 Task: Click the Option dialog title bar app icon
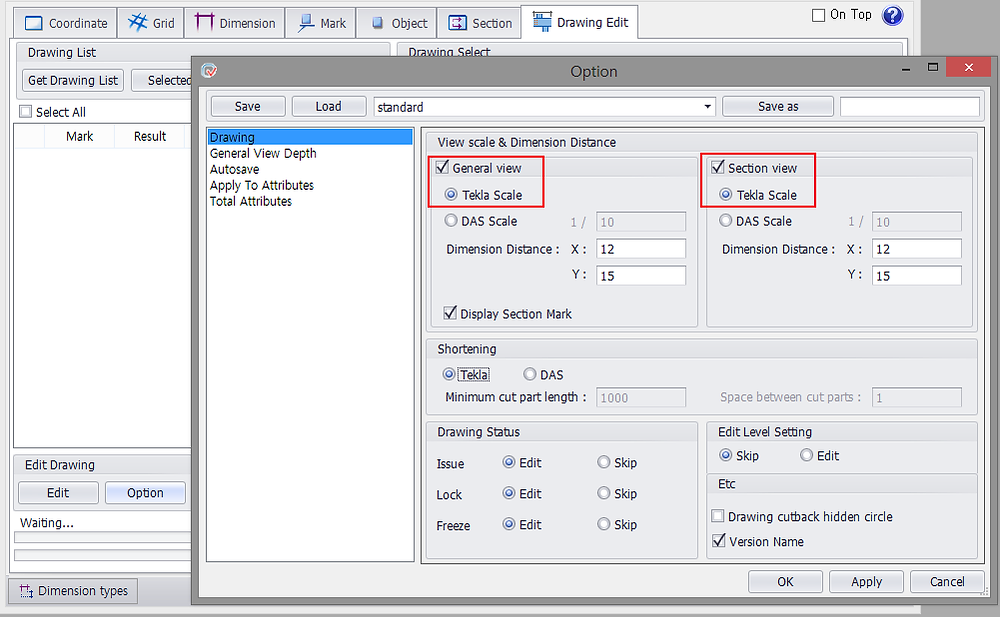tap(209, 71)
